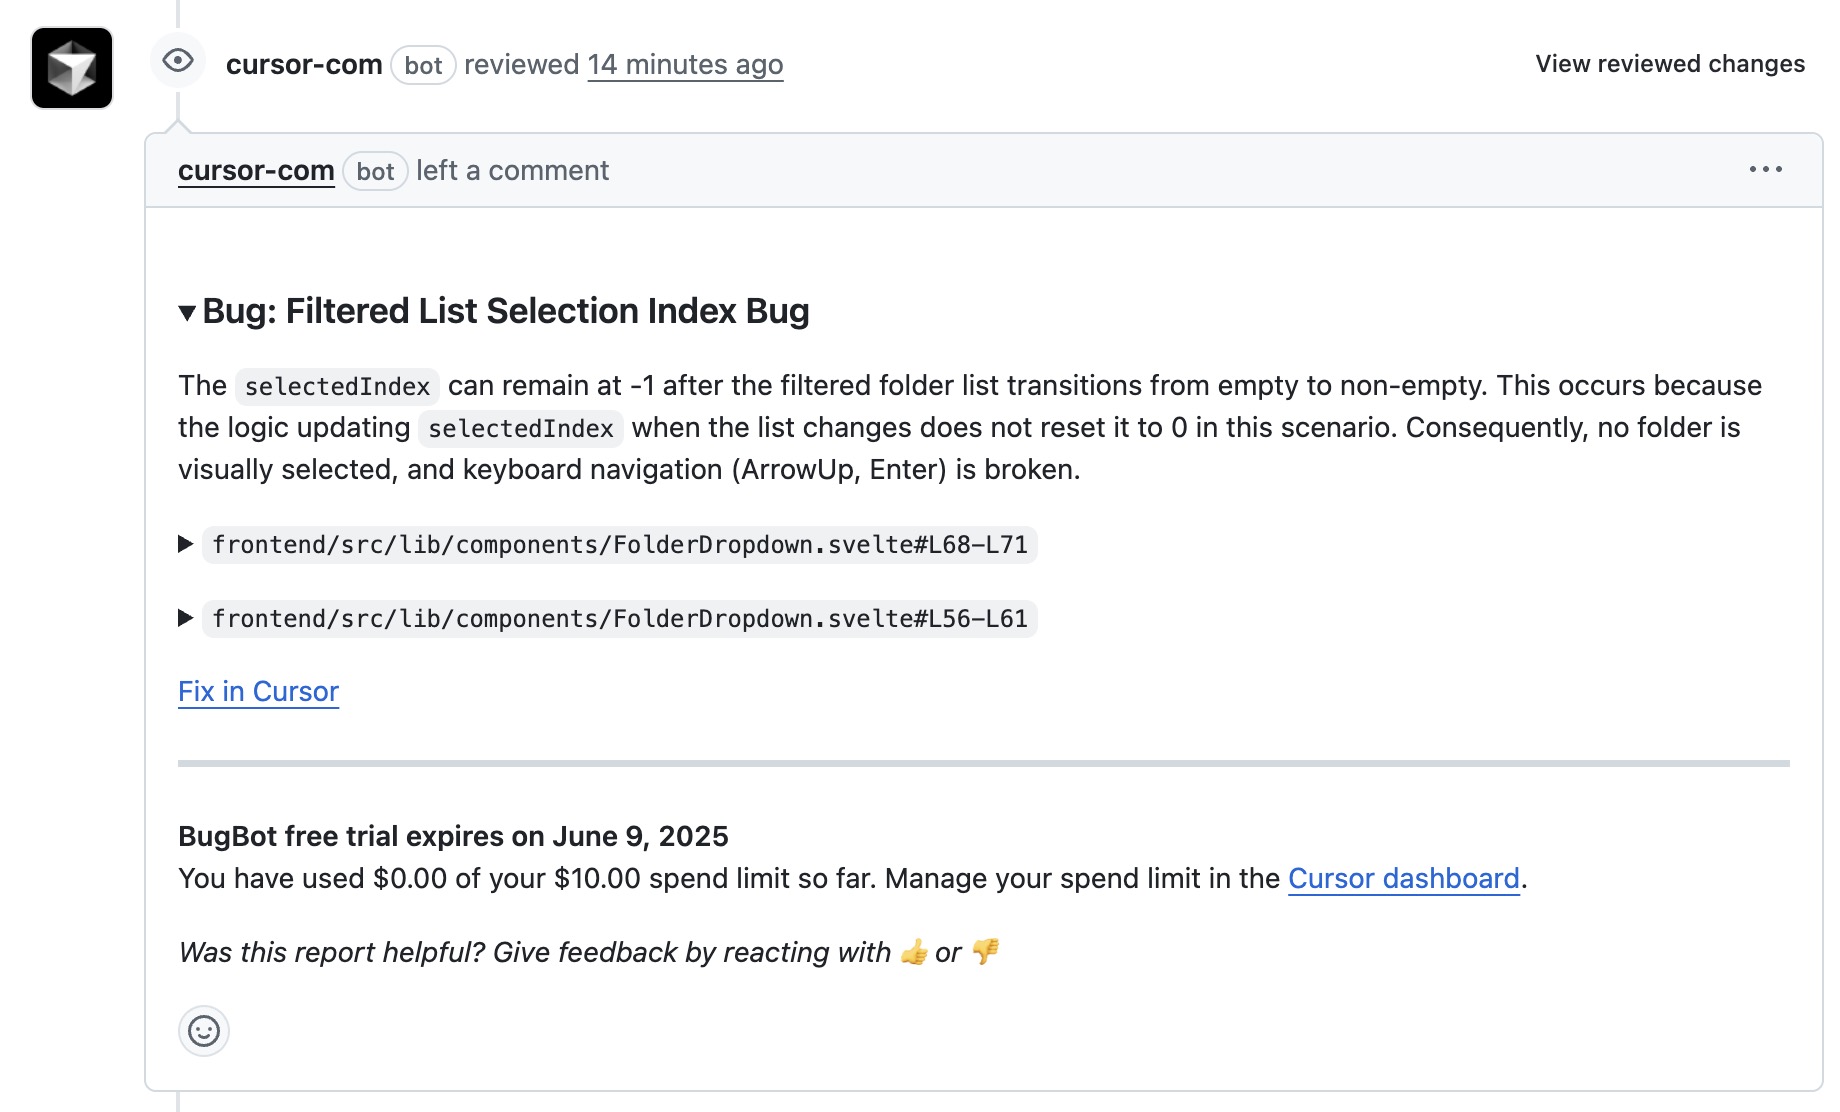Screen dimensions: 1840x1112
Task: Open cursor-com profile in comment header
Action: [x=256, y=171]
